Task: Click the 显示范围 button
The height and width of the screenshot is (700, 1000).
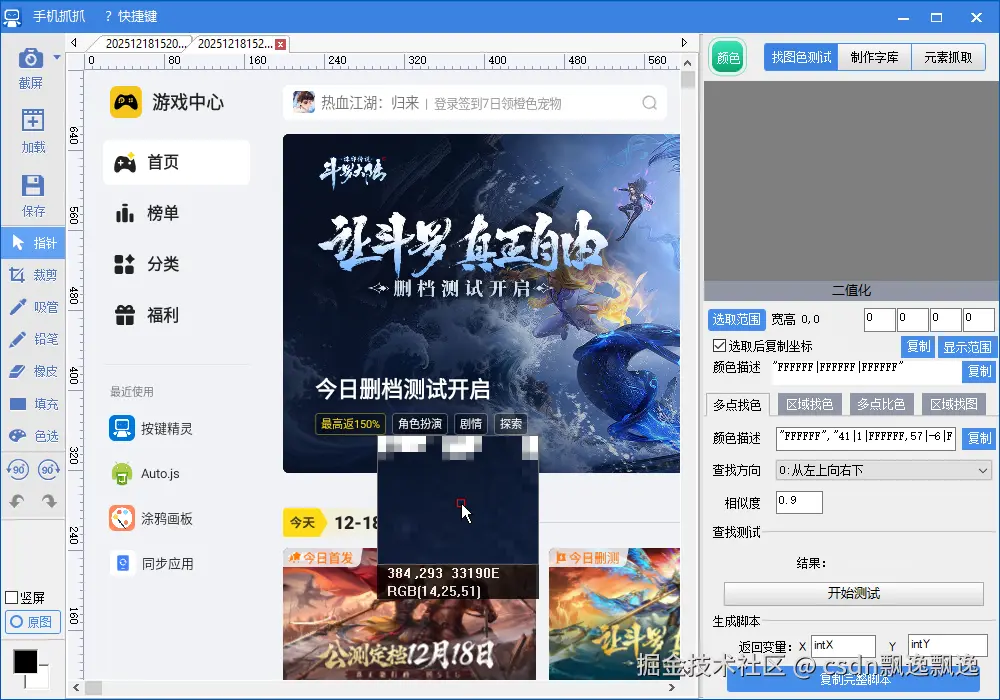Action: (967, 346)
